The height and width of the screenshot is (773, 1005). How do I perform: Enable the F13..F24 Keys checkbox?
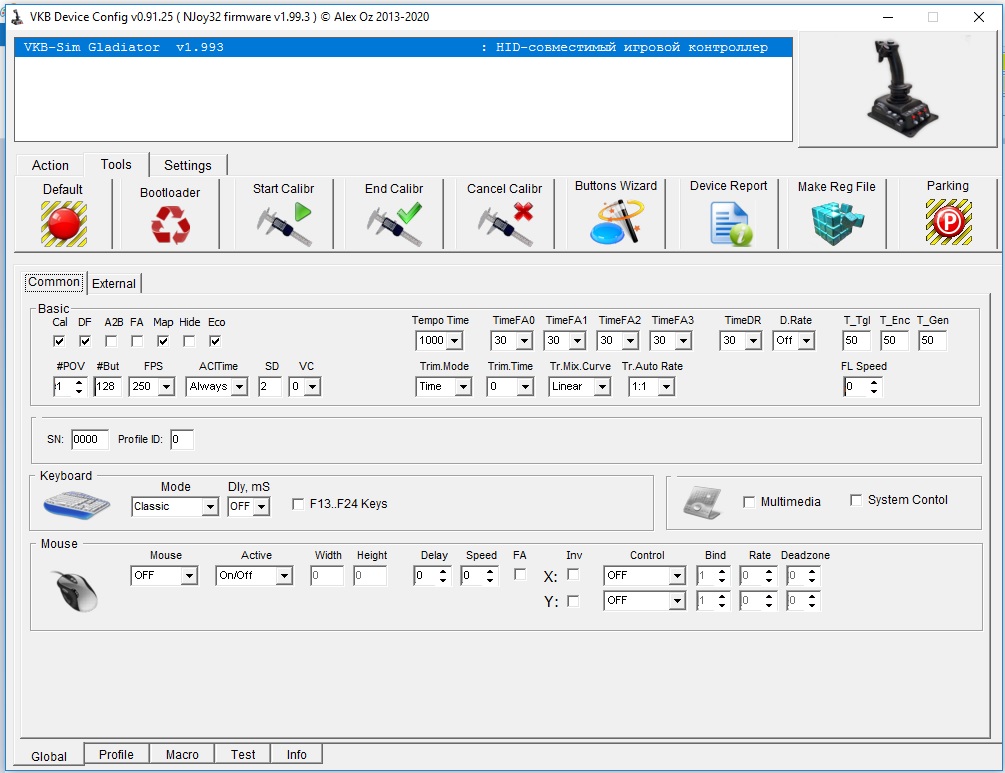click(297, 504)
